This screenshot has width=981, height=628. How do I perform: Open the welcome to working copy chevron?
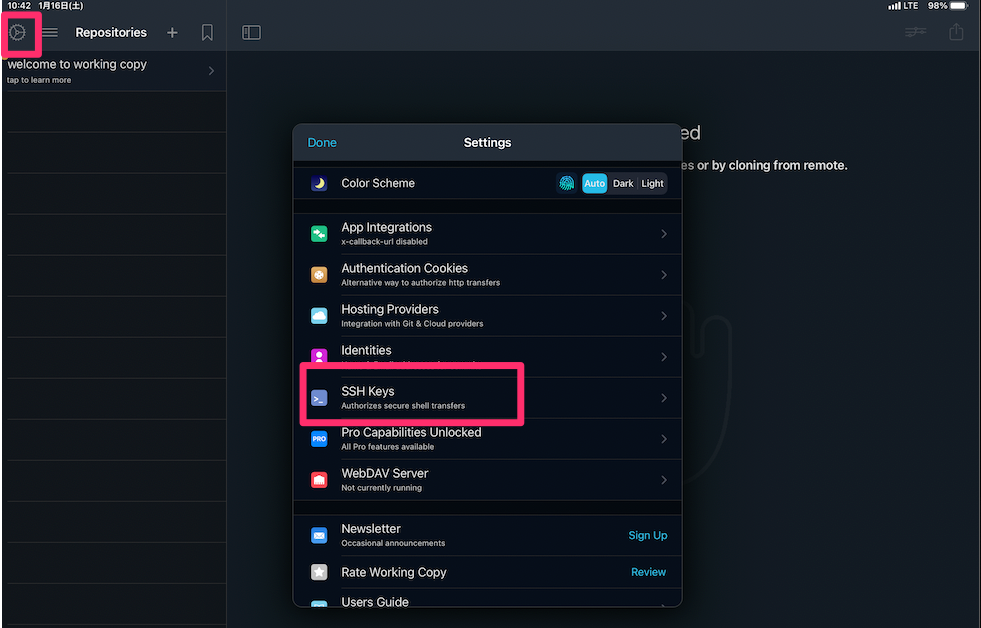211,71
